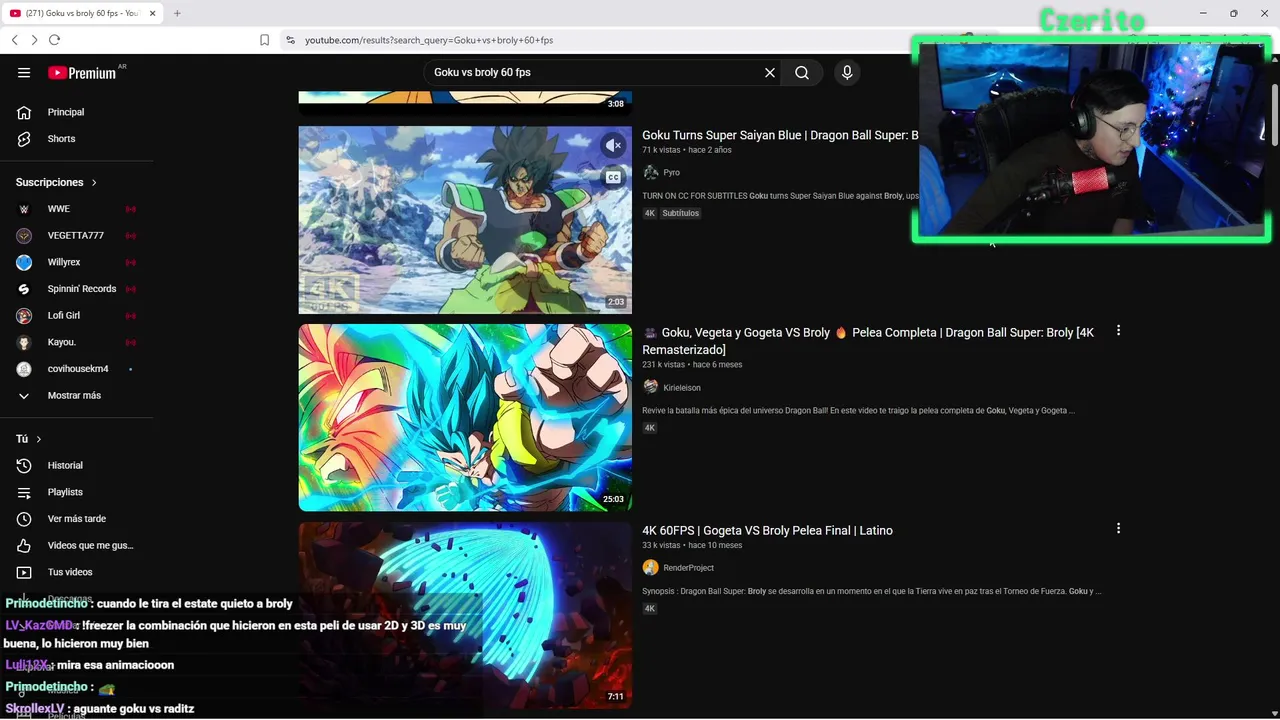Click the Kirieleison channel avatar
1280x720 pixels.
[650, 387]
